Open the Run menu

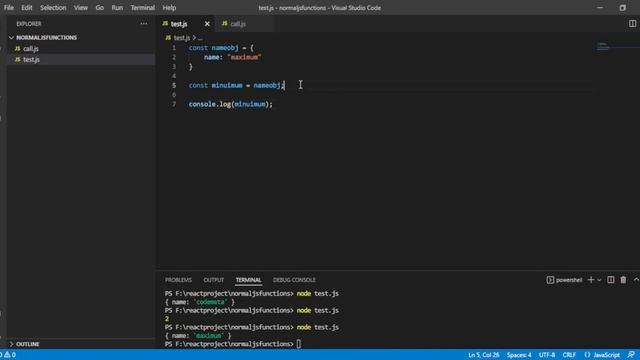(x=117, y=8)
